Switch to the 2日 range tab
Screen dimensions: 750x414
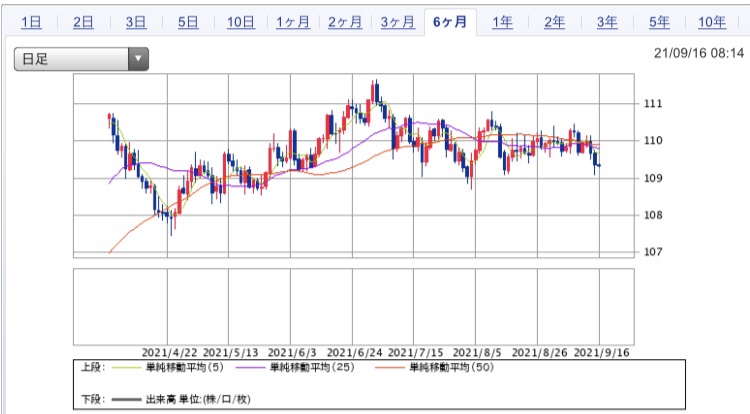[x=83, y=22]
